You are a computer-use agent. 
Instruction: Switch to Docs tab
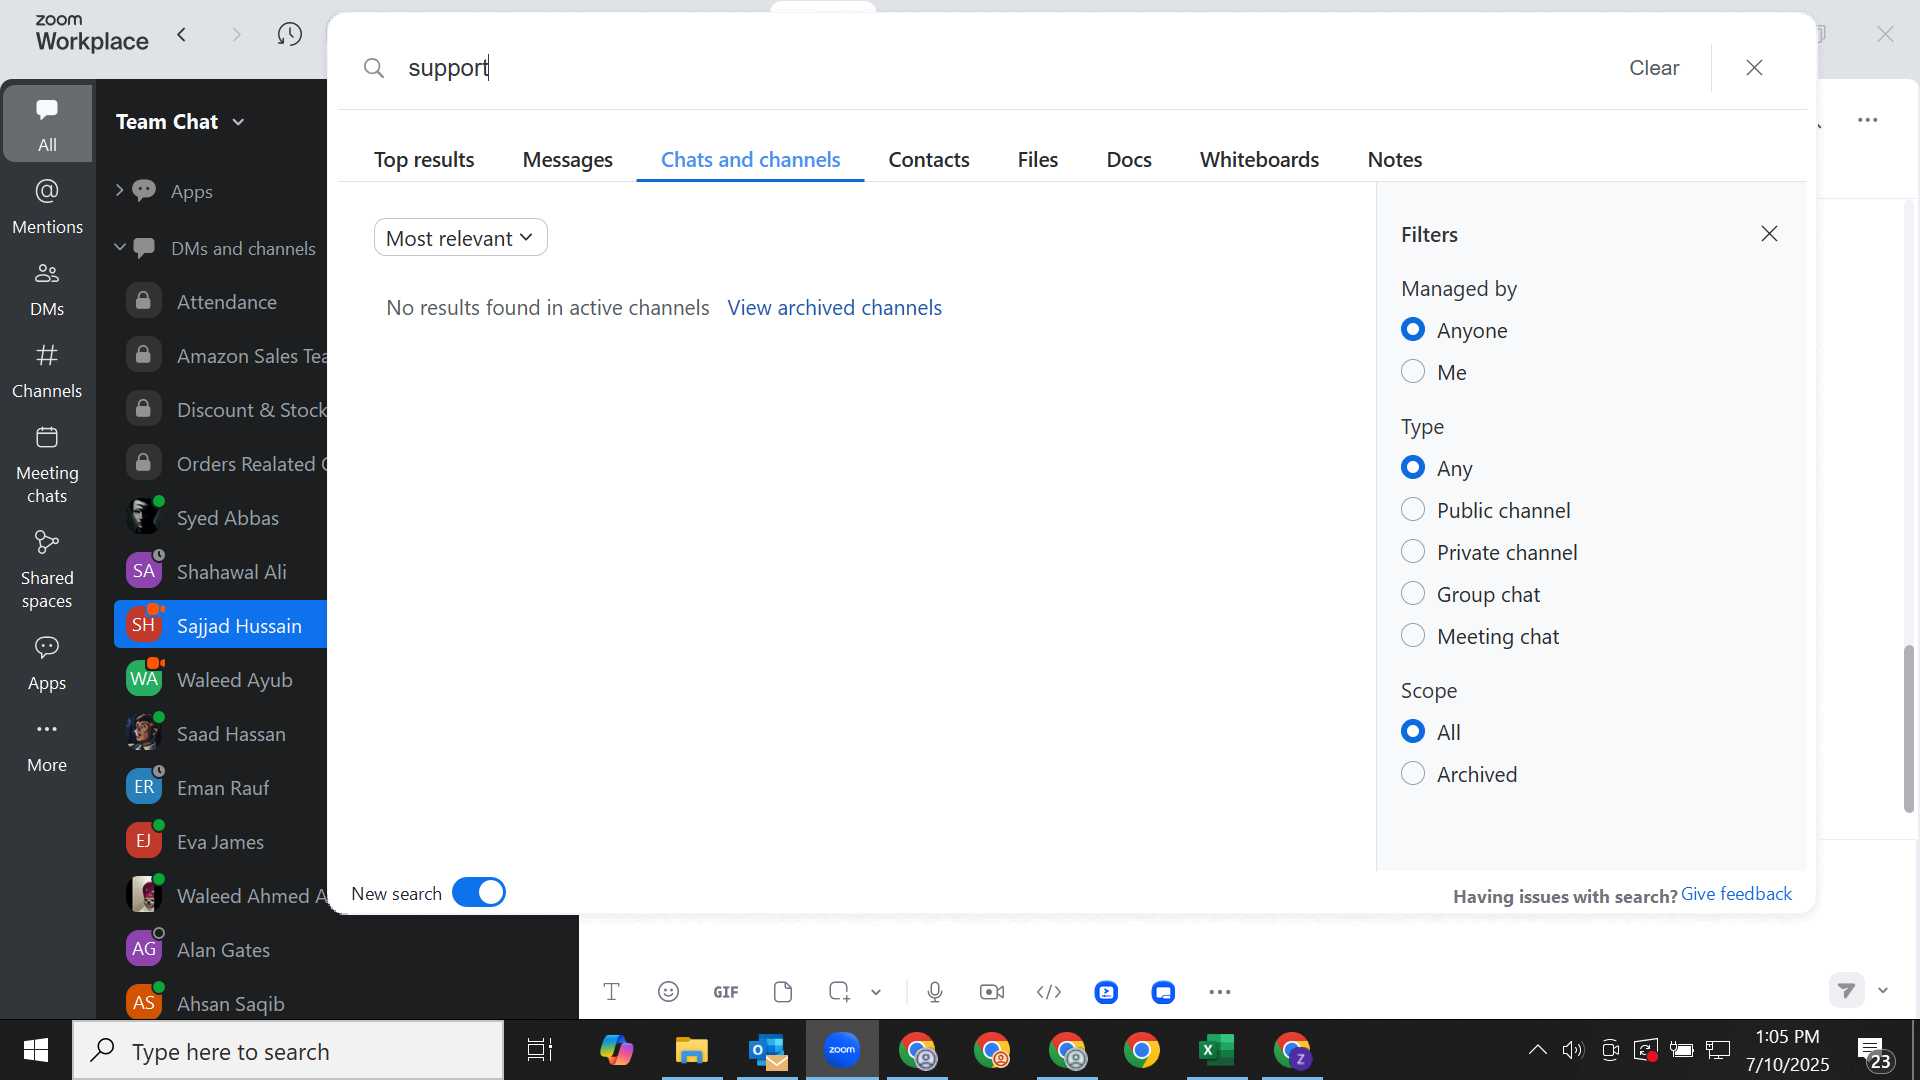[1129, 160]
